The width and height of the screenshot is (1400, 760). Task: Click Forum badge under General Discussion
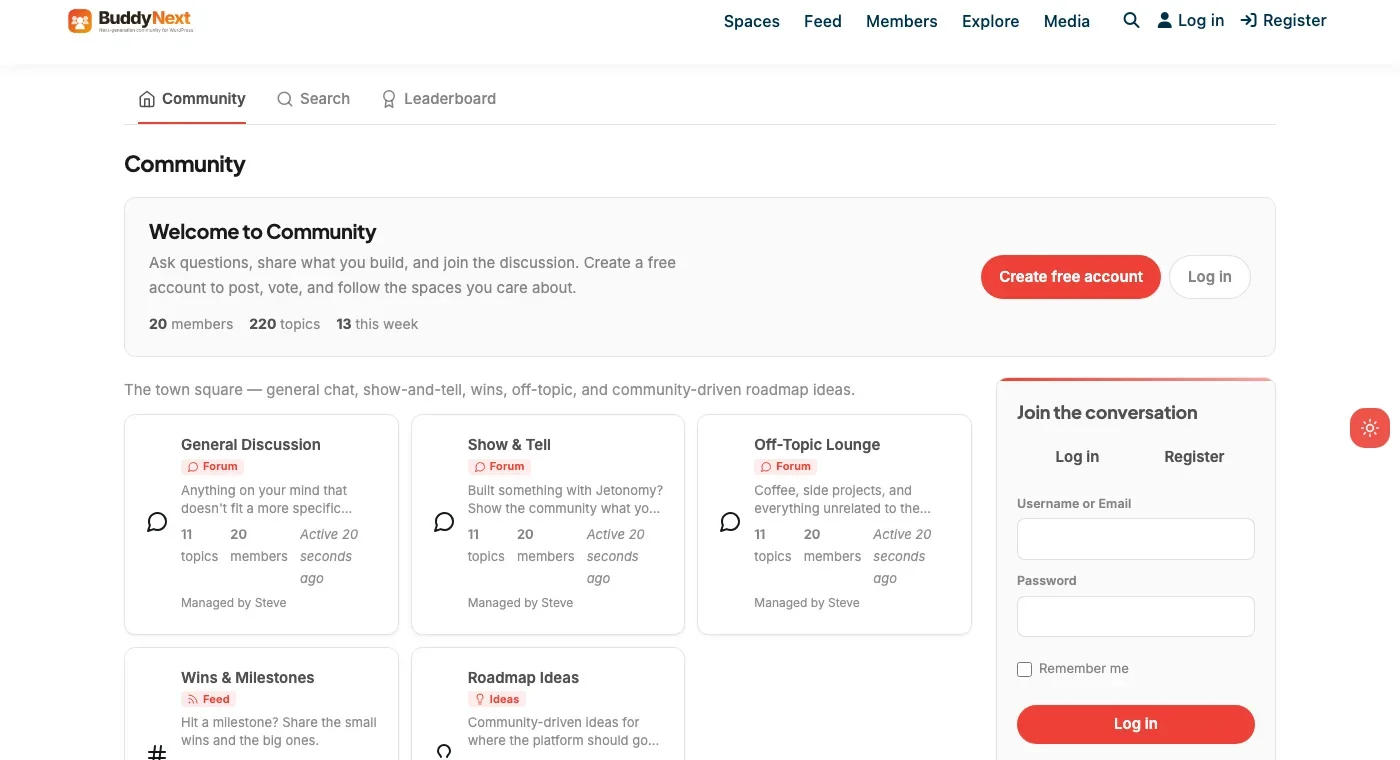(213, 467)
